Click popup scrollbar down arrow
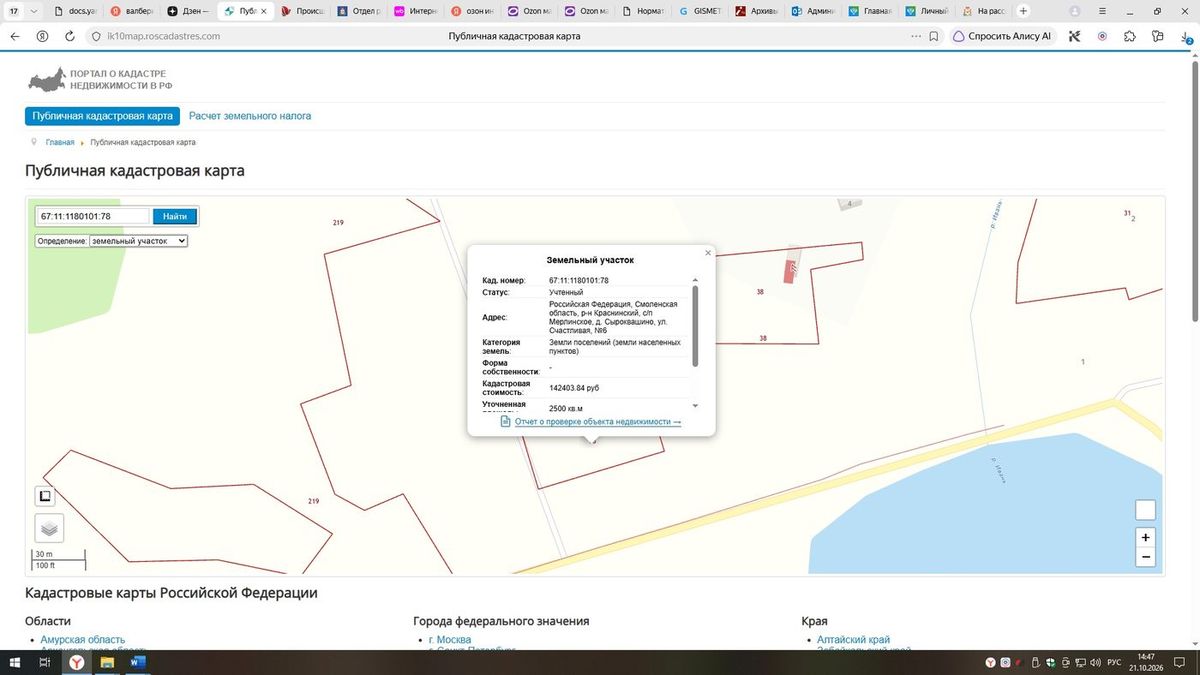 click(x=695, y=406)
